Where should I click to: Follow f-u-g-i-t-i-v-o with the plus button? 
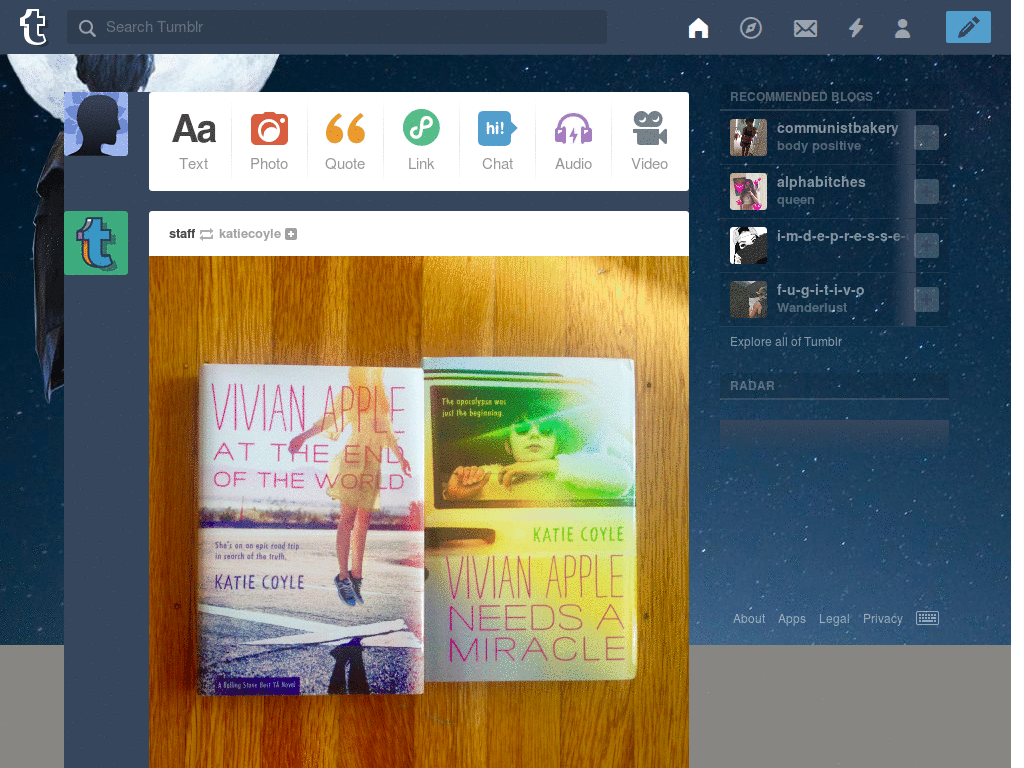[927, 300]
